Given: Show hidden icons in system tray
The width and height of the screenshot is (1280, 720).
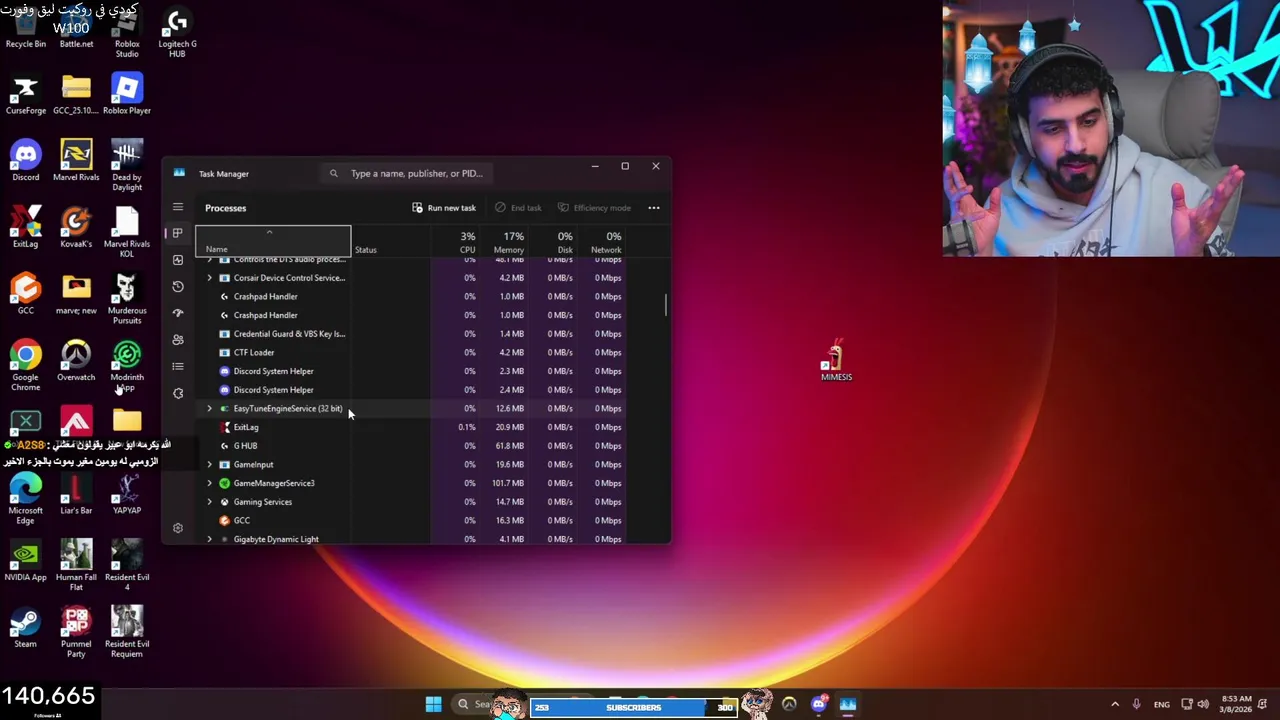Looking at the screenshot, I should (1115, 705).
